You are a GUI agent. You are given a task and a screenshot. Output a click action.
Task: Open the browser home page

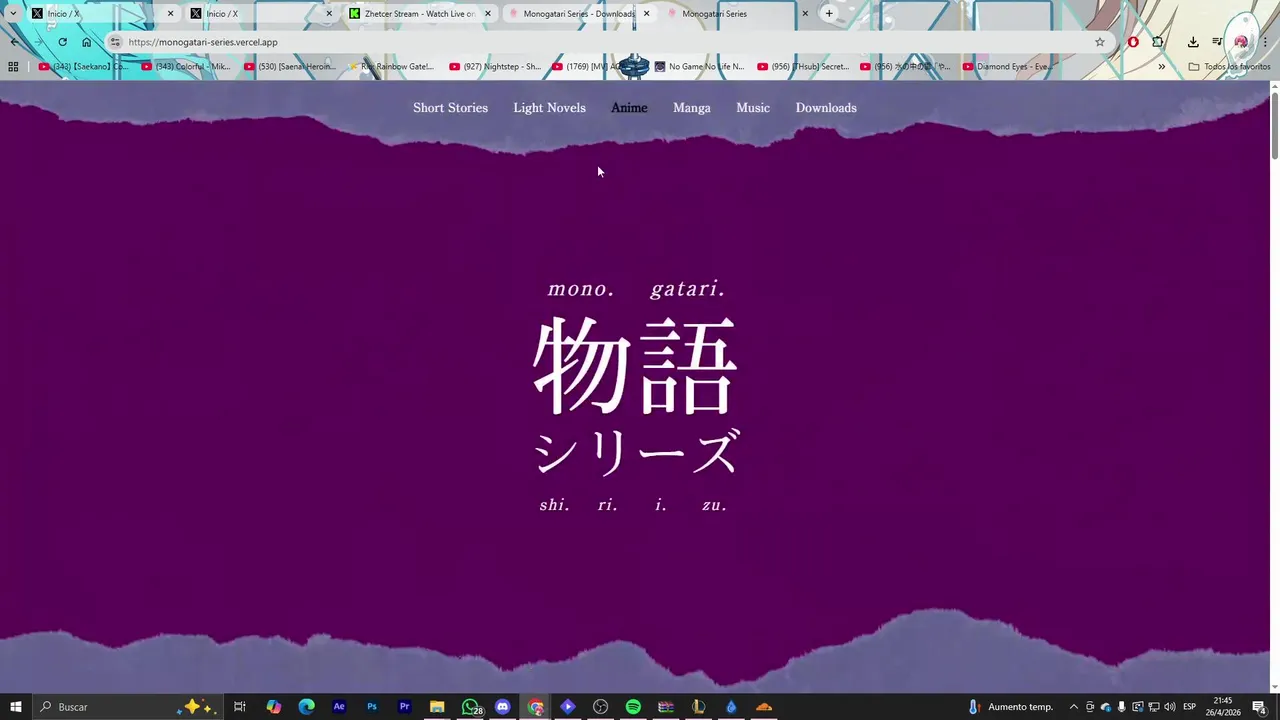[86, 42]
